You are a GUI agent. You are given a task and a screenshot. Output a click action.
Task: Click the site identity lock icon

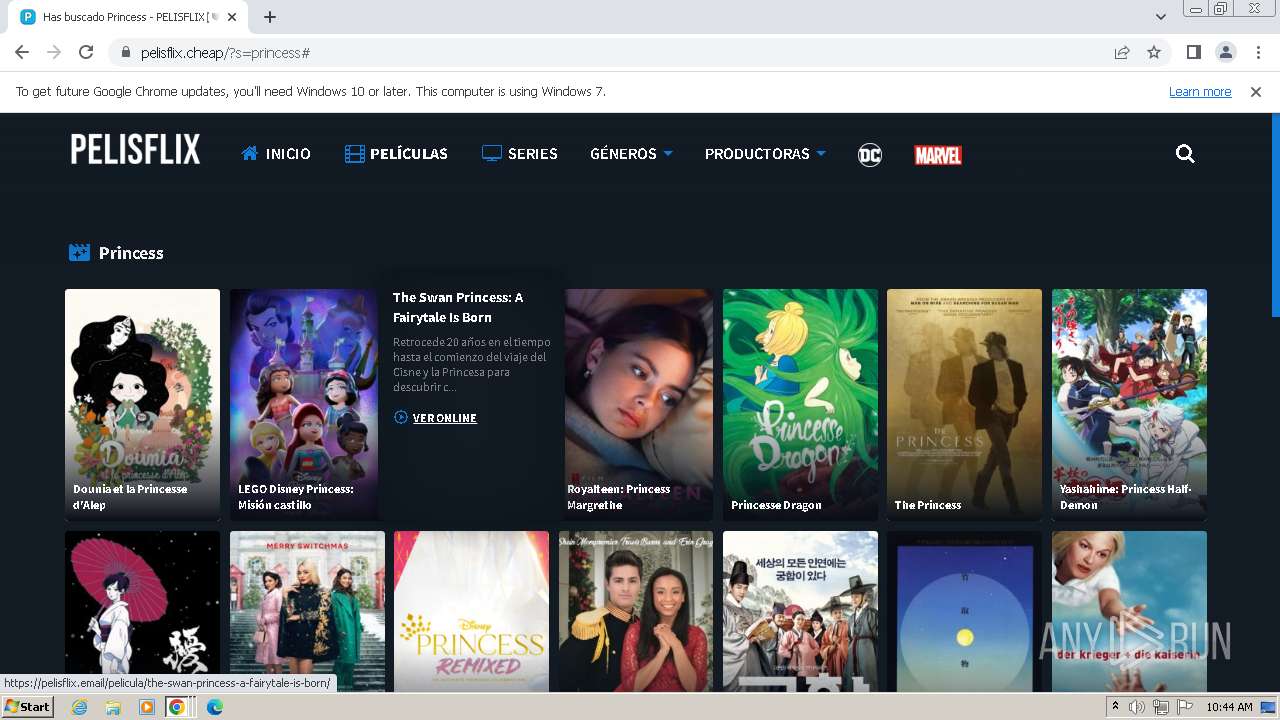(x=126, y=52)
